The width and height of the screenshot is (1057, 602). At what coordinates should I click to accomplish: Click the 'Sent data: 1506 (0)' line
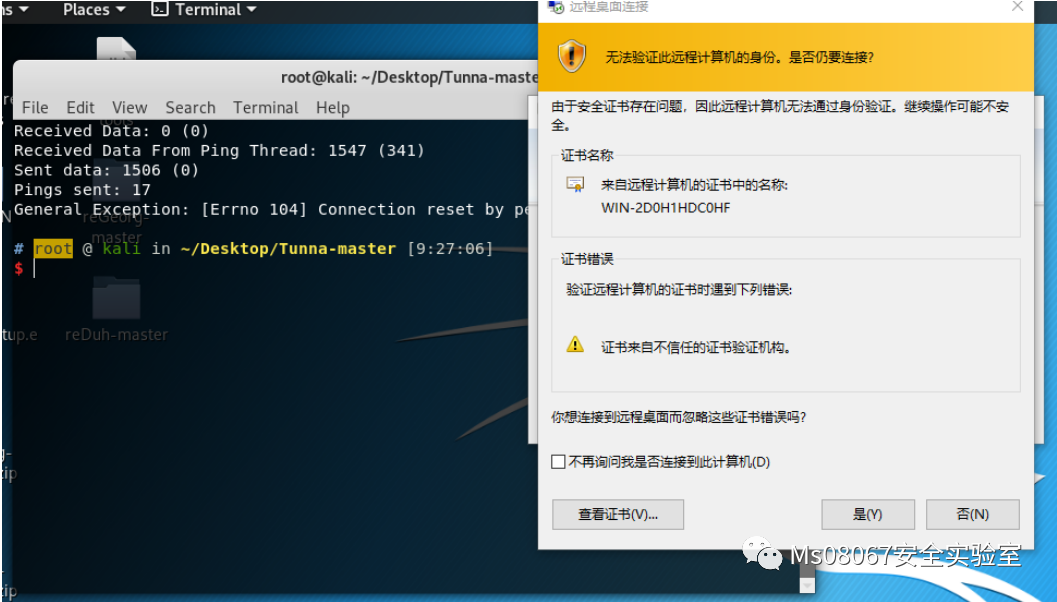[107, 170]
